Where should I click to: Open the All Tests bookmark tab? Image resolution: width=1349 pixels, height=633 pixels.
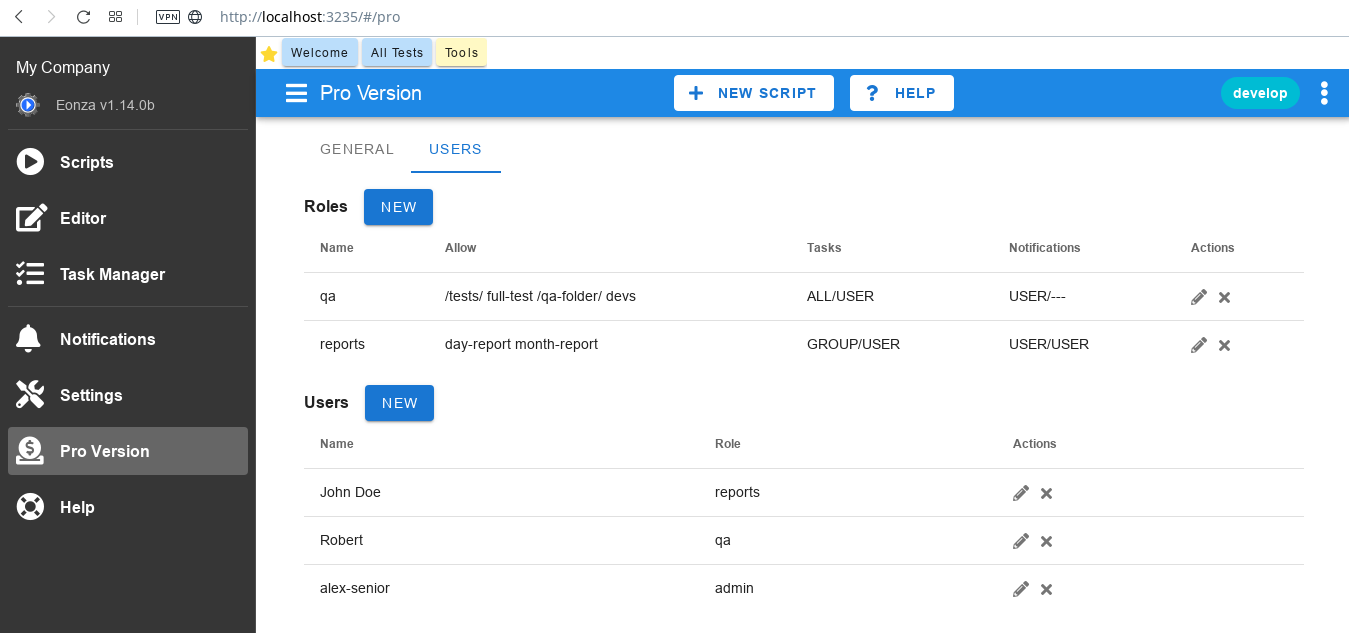pyautogui.click(x=397, y=53)
